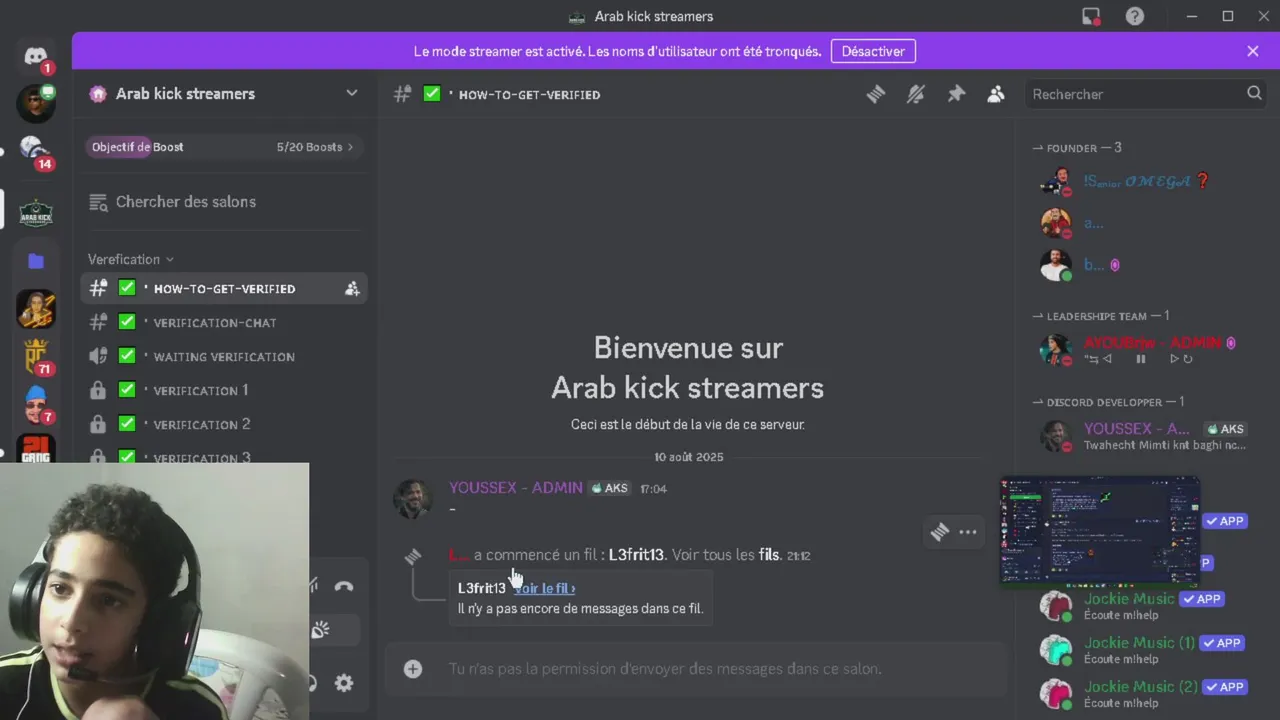Open the server with 7 notifications badge
1280x720 pixels.
point(36,405)
